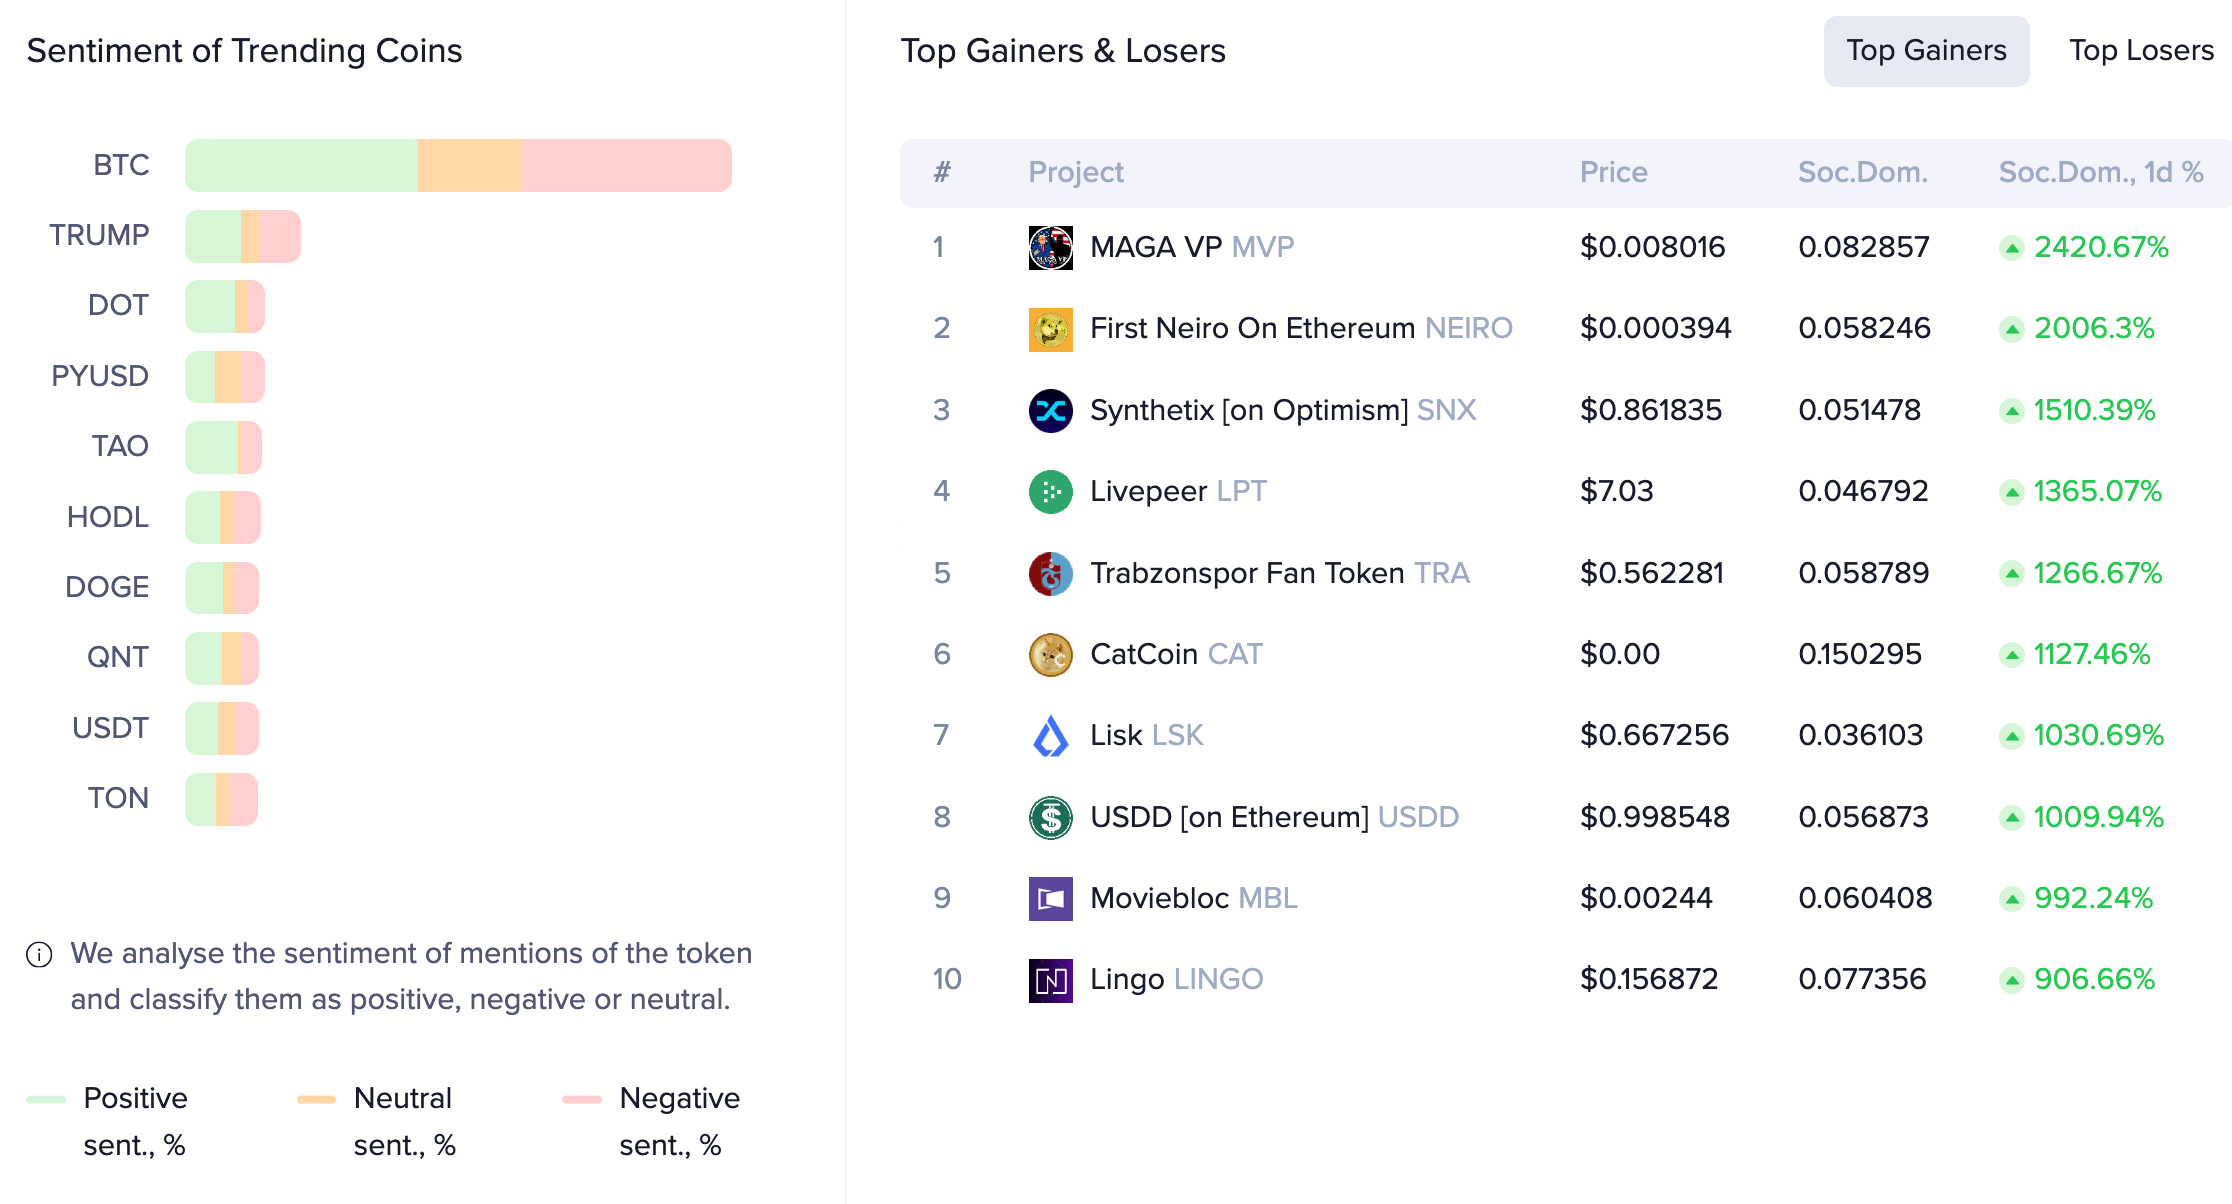Click the price $7.03
2232x1204 pixels.
coord(1616,491)
